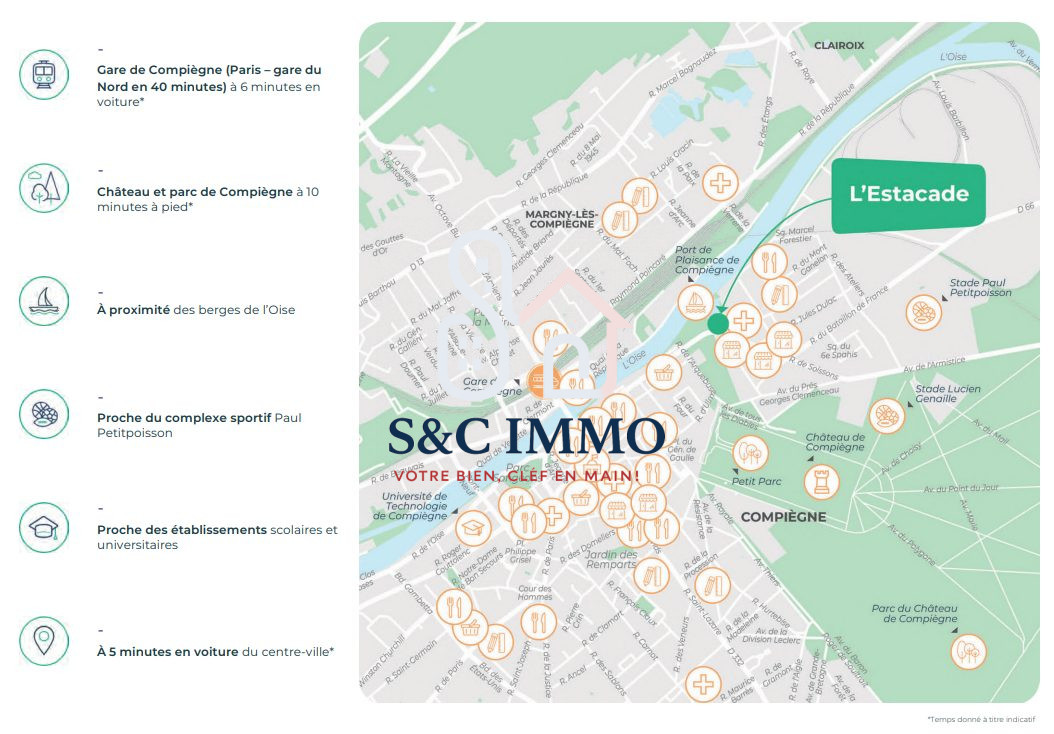Click the green L'Estacade label
The height and width of the screenshot is (734, 1054).
(x=908, y=194)
